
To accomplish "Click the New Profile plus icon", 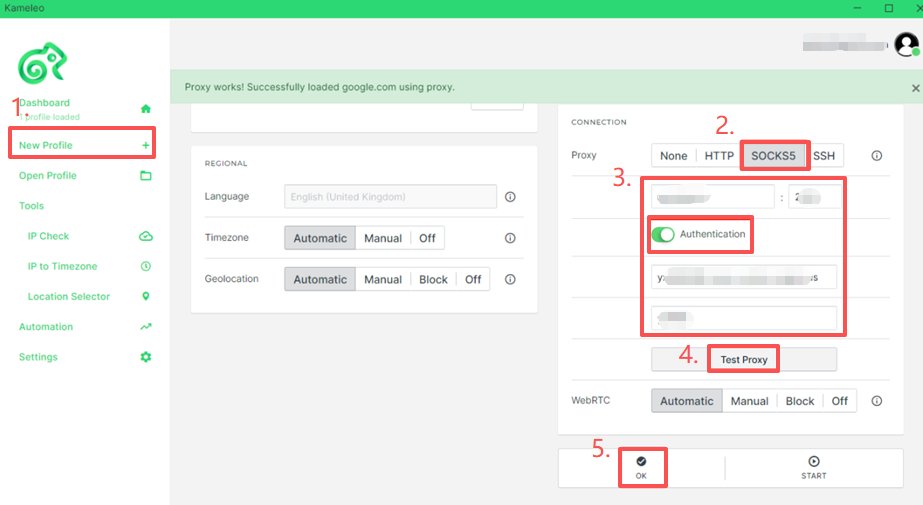I will click(x=146, y=146).
